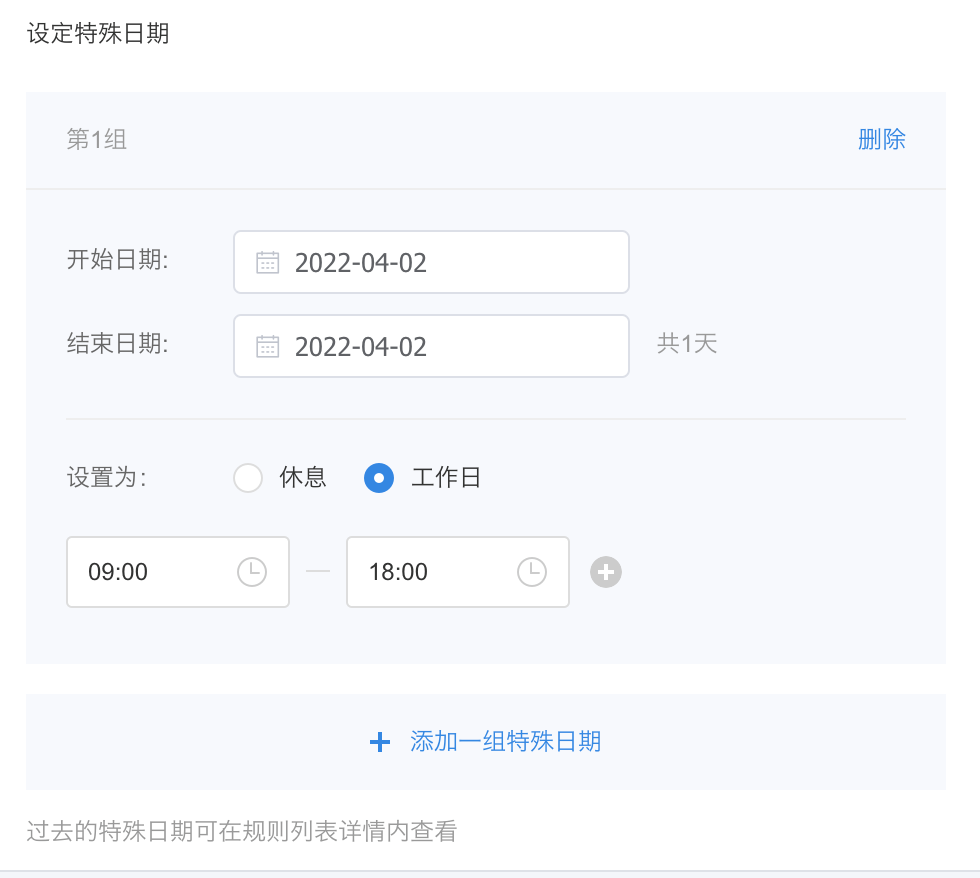Click the 过去的特殊日期可在规则列表详情内查看 hint
980x878 pixels.
[242, 831]
